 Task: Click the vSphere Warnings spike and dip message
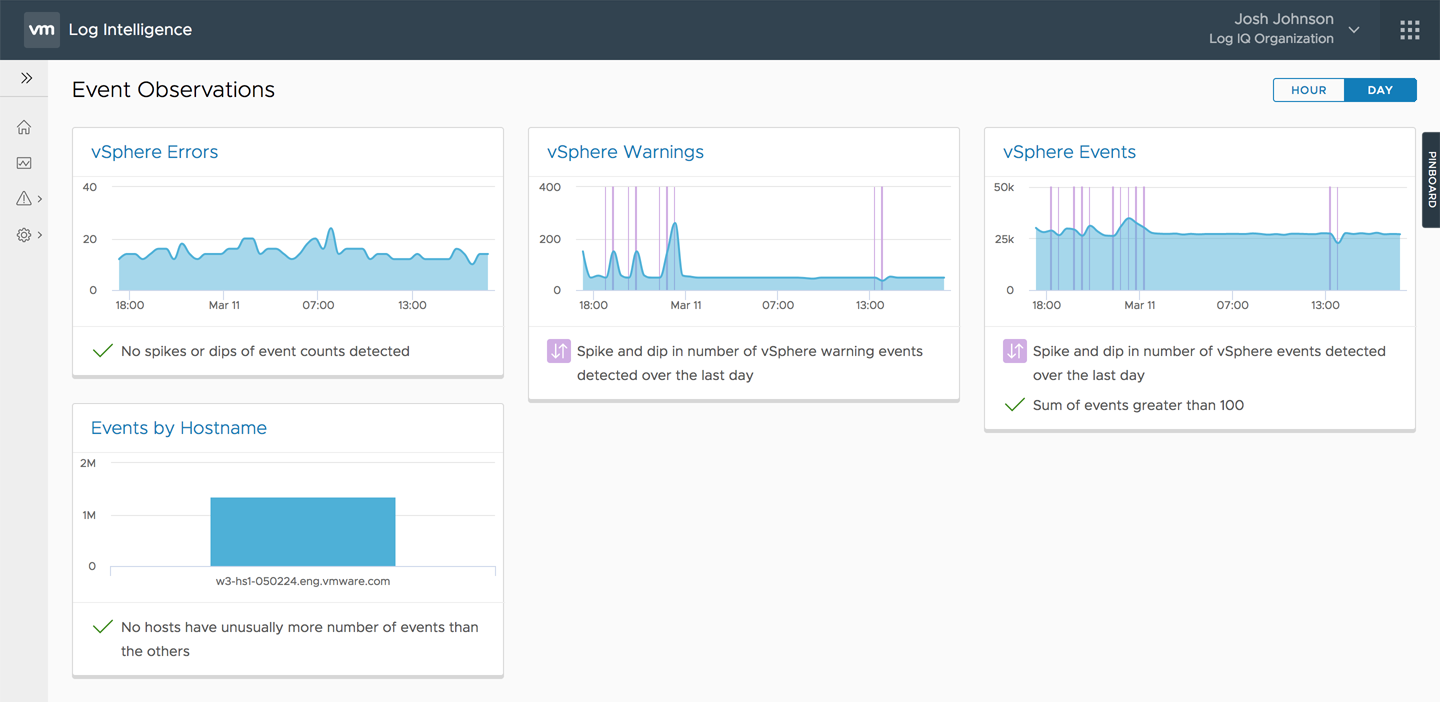pyautogui.click(x=750, y=363)
